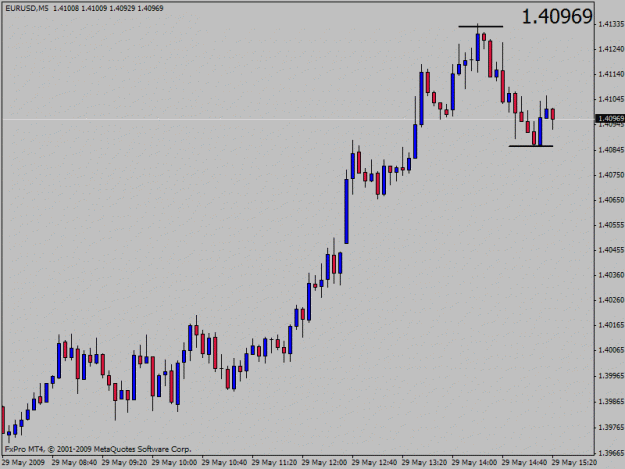Click the 1.40165 price scale label

click(x=611, y=325)
